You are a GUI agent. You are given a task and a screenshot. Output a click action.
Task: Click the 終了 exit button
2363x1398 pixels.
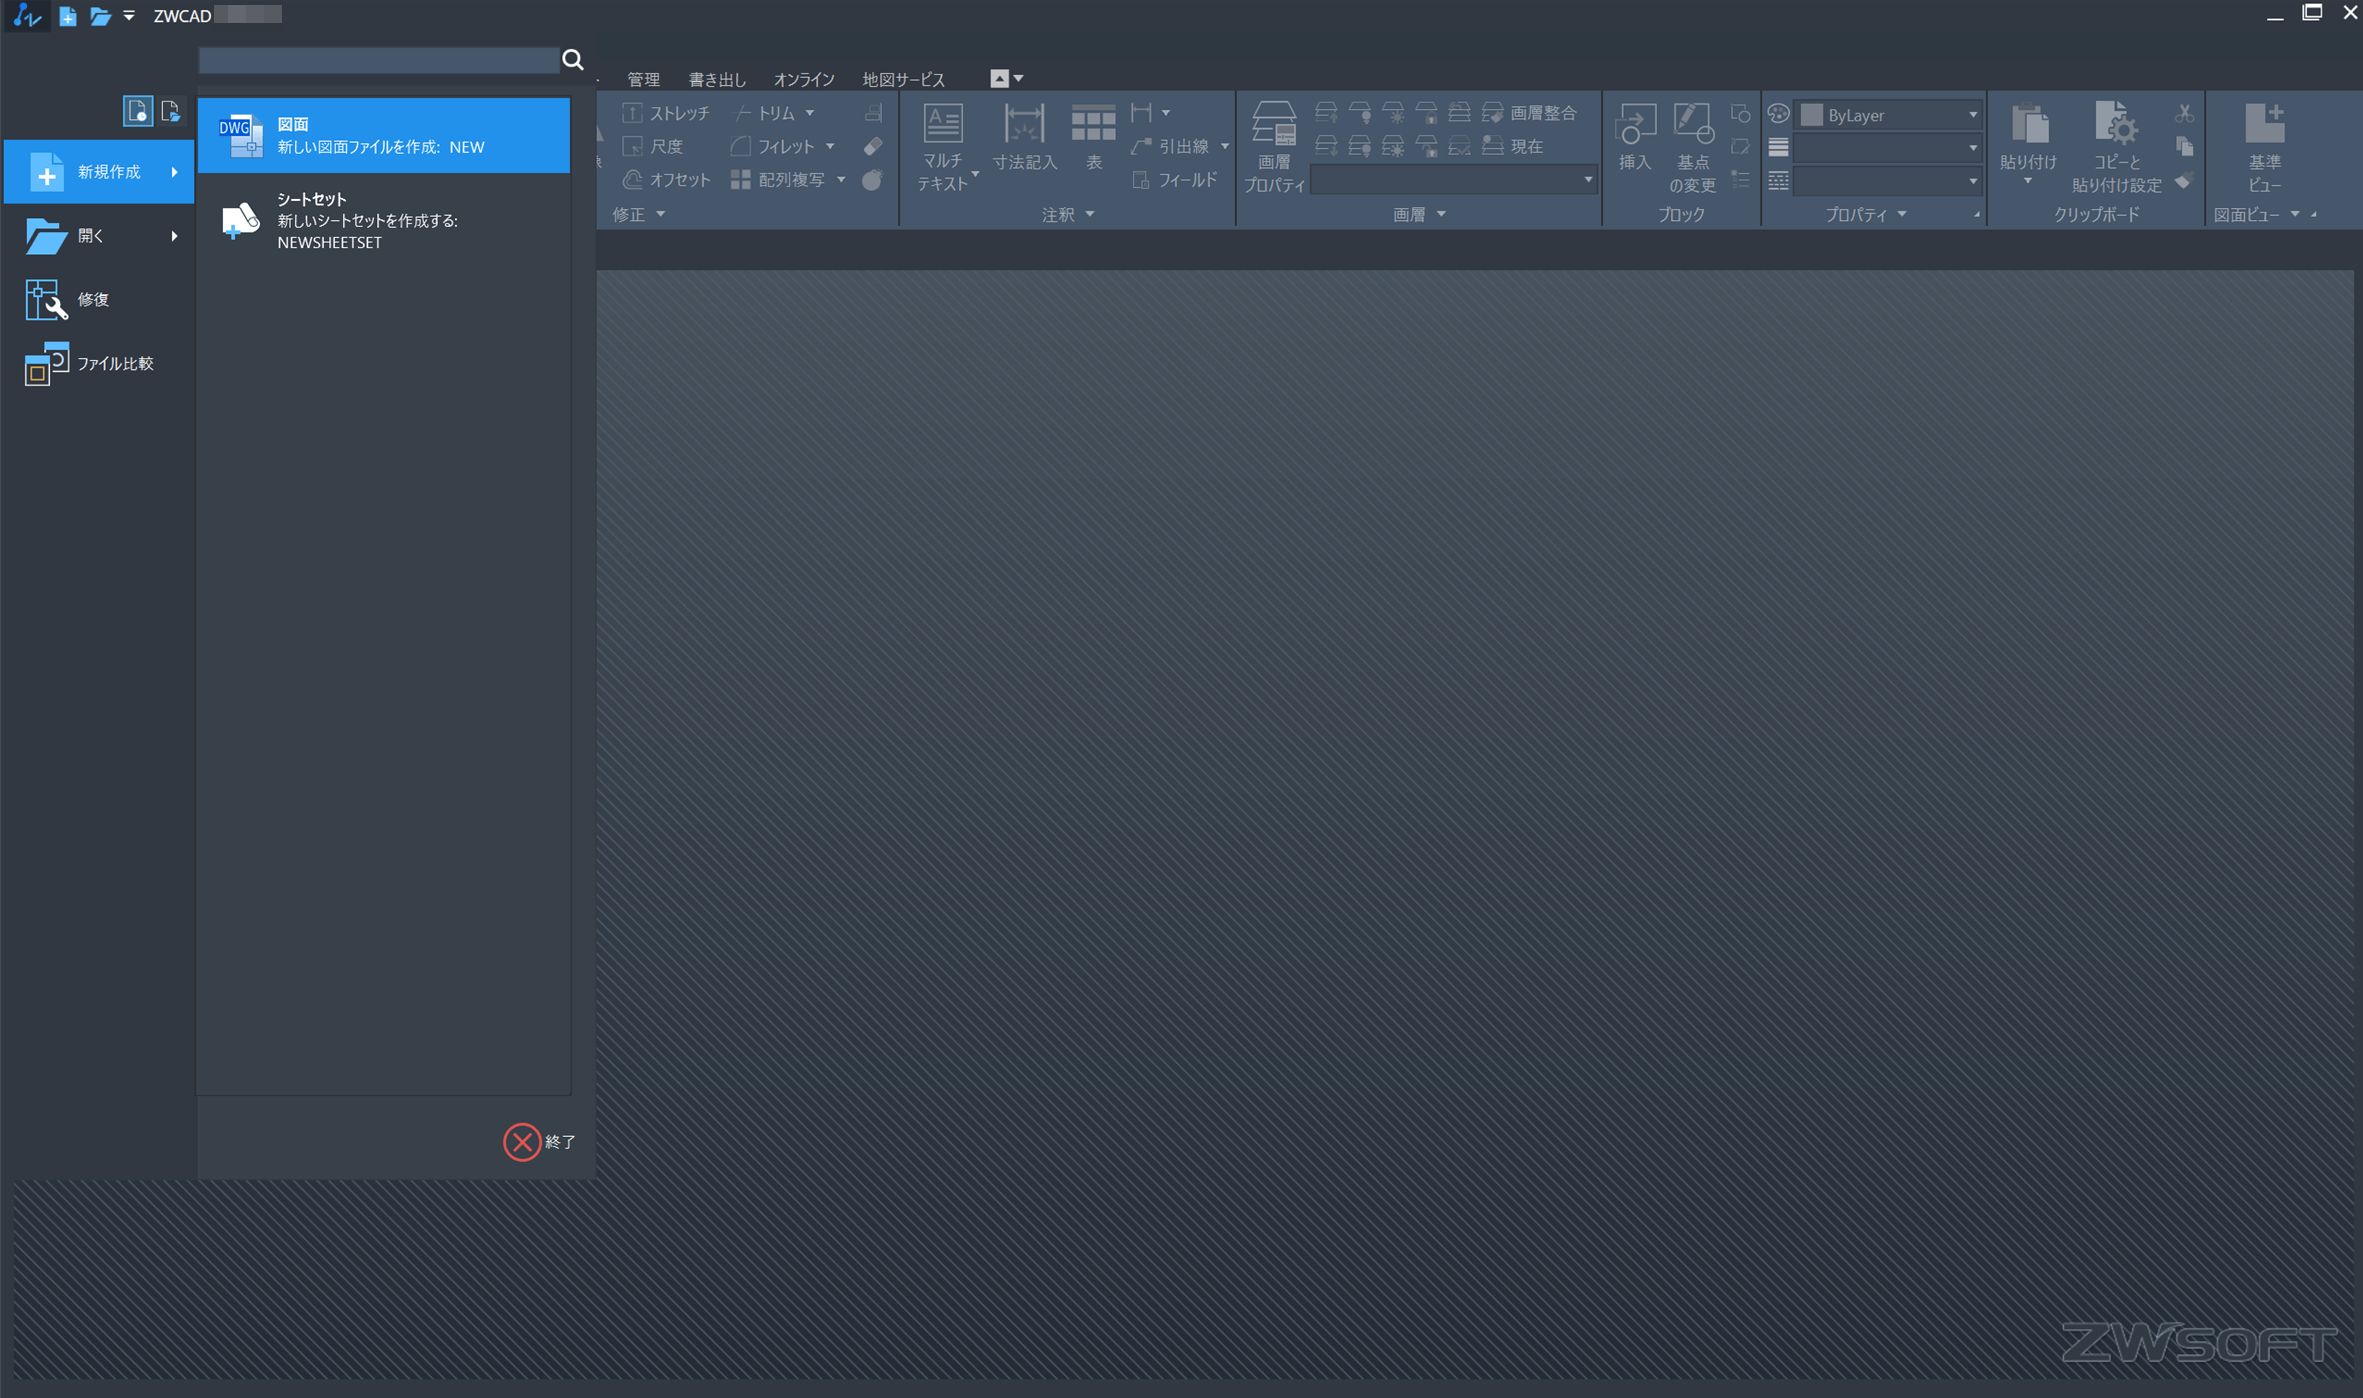pyautogui.click(x=540, y=1141)
